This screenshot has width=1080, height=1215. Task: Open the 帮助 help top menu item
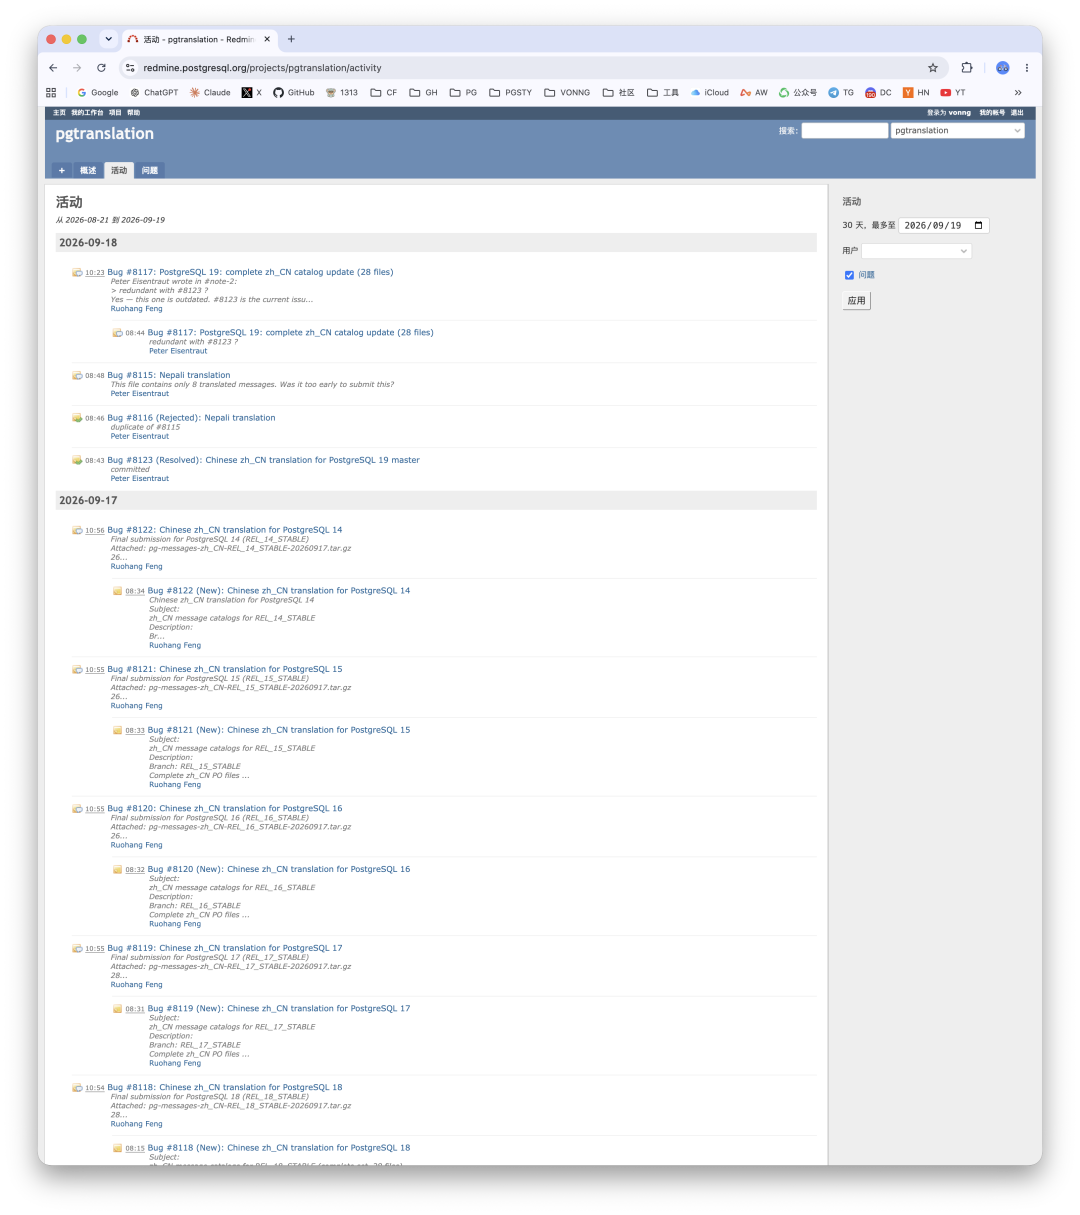point(133,113)
